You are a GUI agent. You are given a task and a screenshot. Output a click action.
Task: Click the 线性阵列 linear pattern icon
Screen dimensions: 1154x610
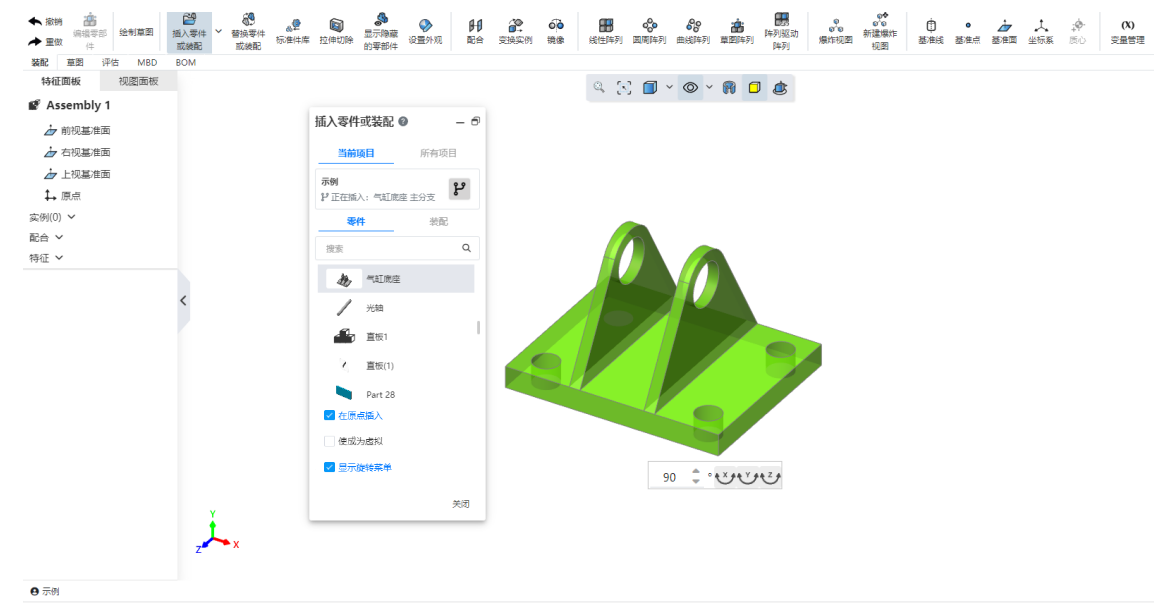click(x=606, y=26)
